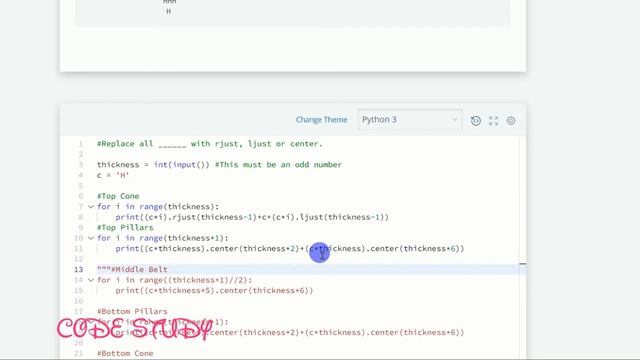Click the reset code history icon

[476, 120]
